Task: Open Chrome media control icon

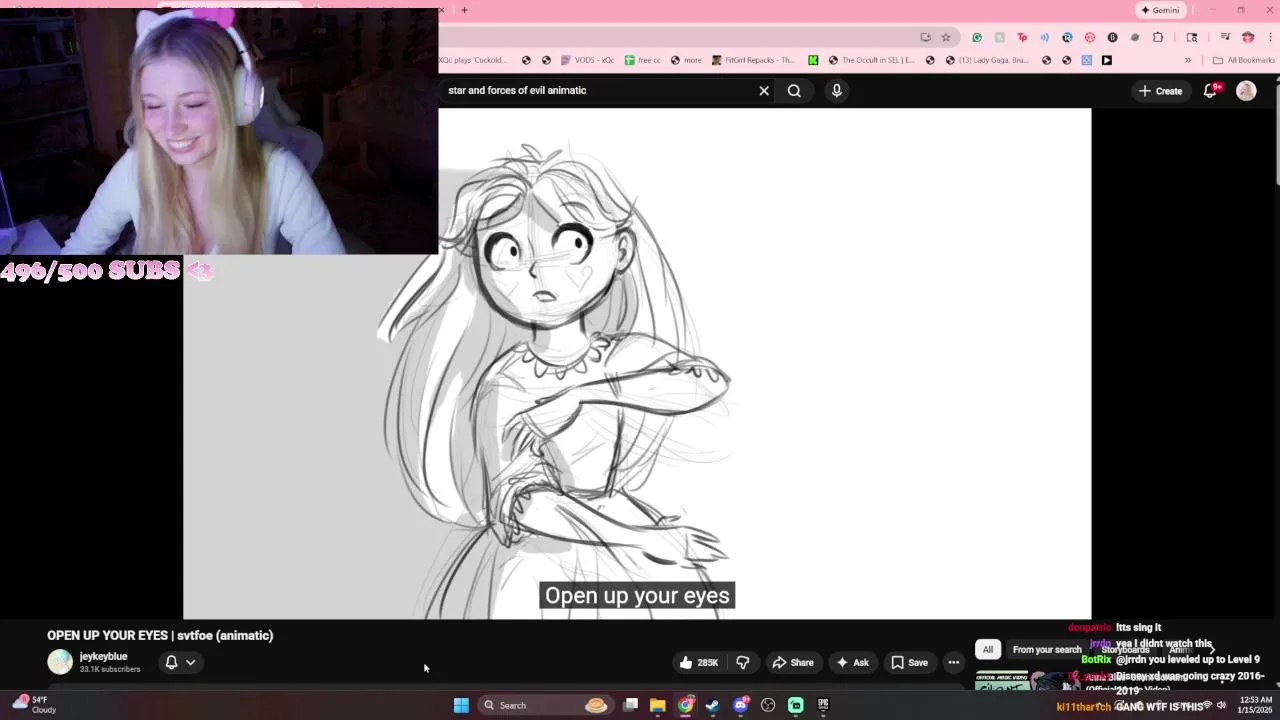Action: [x=1224, y=37]
